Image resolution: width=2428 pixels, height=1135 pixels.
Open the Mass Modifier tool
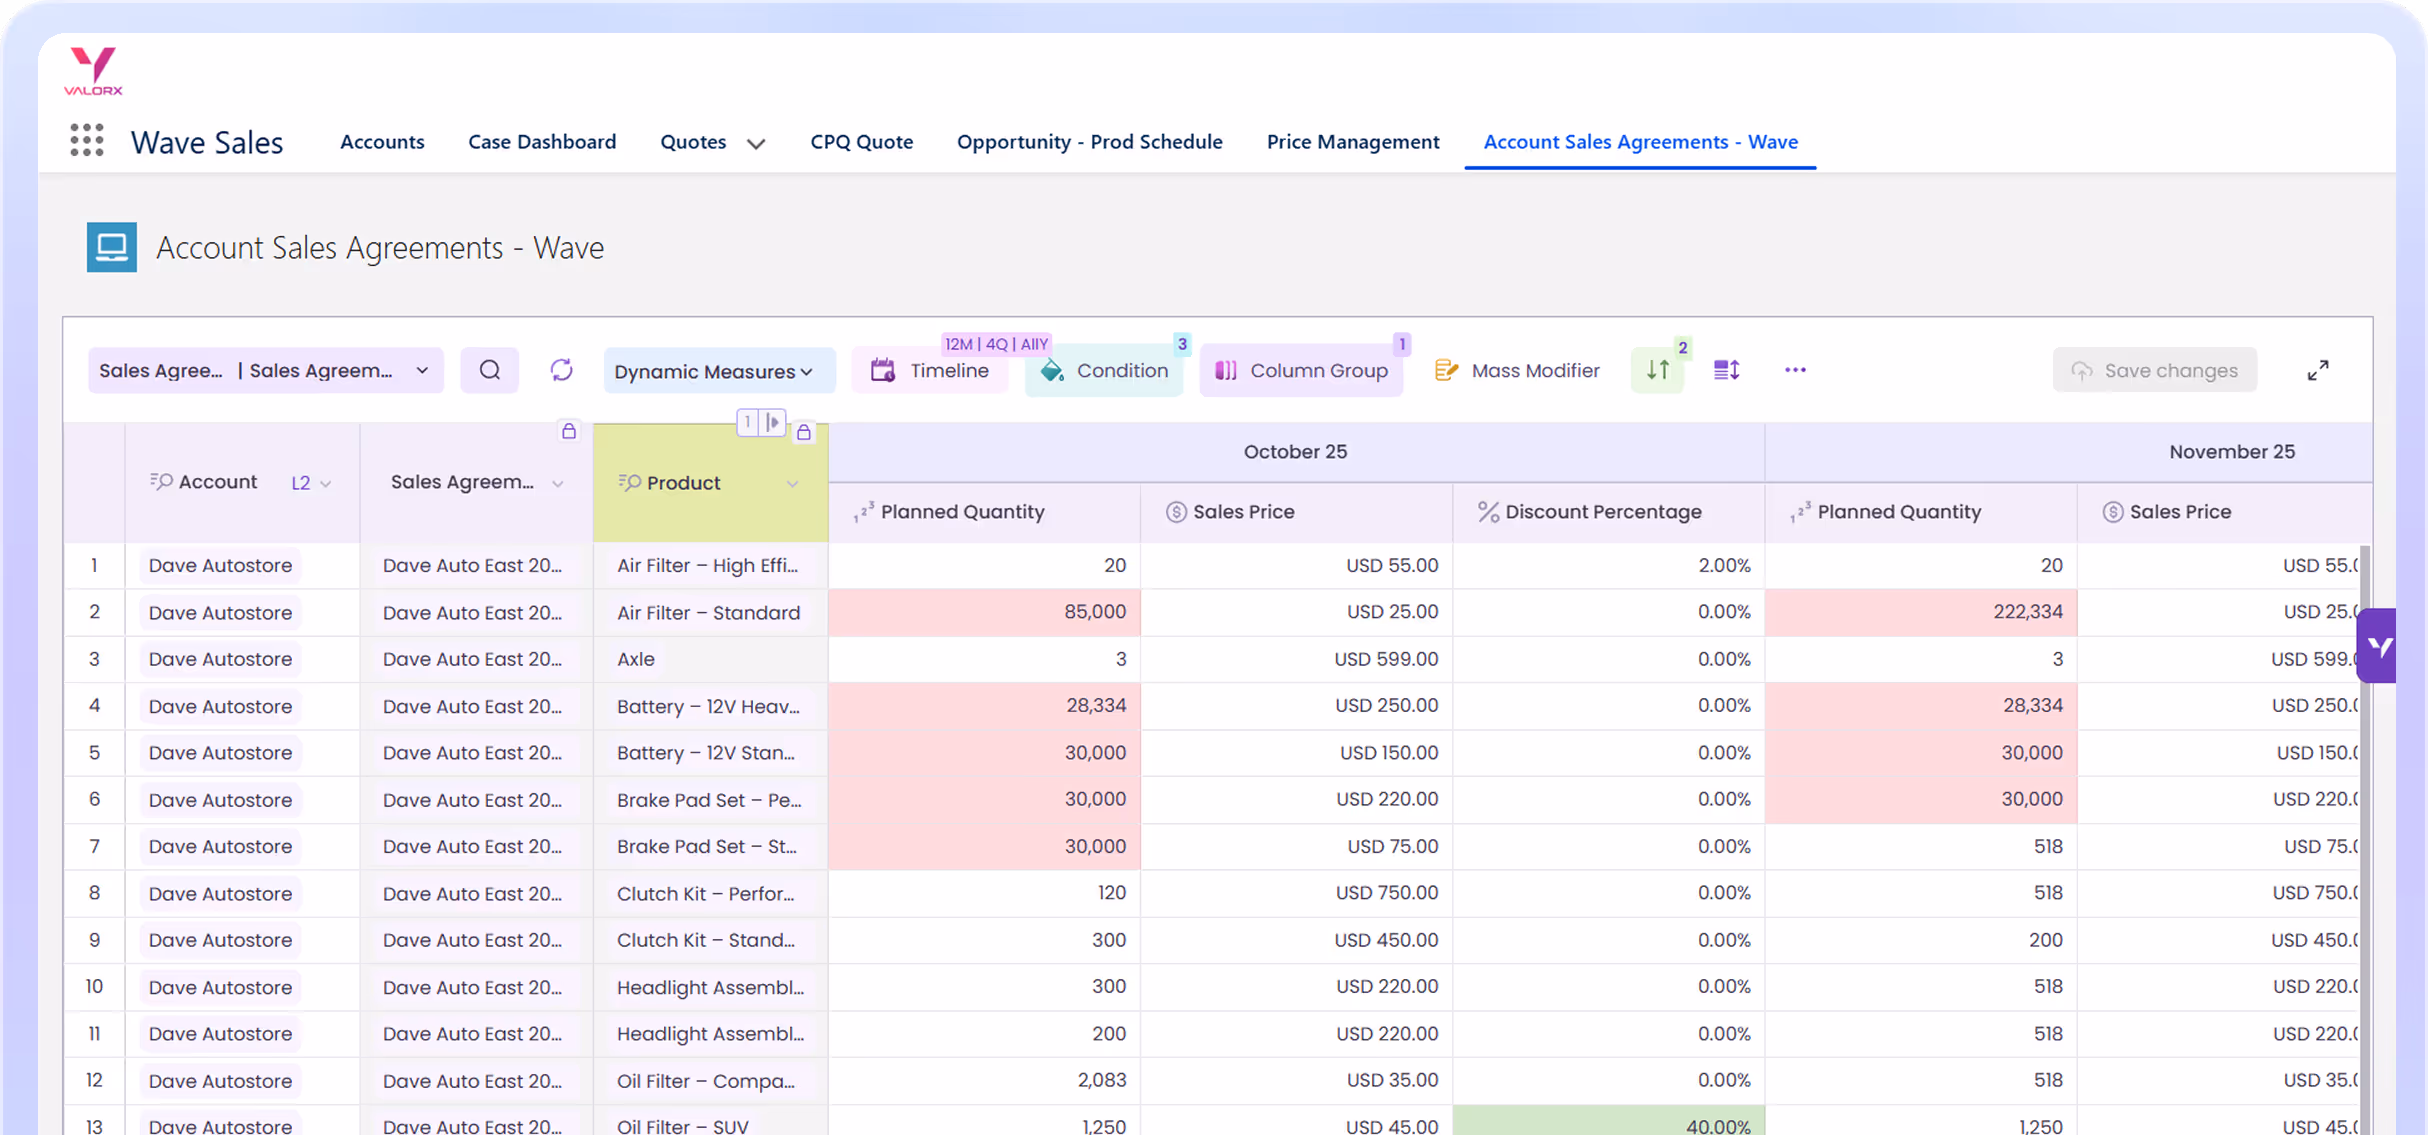point(1516,370)
